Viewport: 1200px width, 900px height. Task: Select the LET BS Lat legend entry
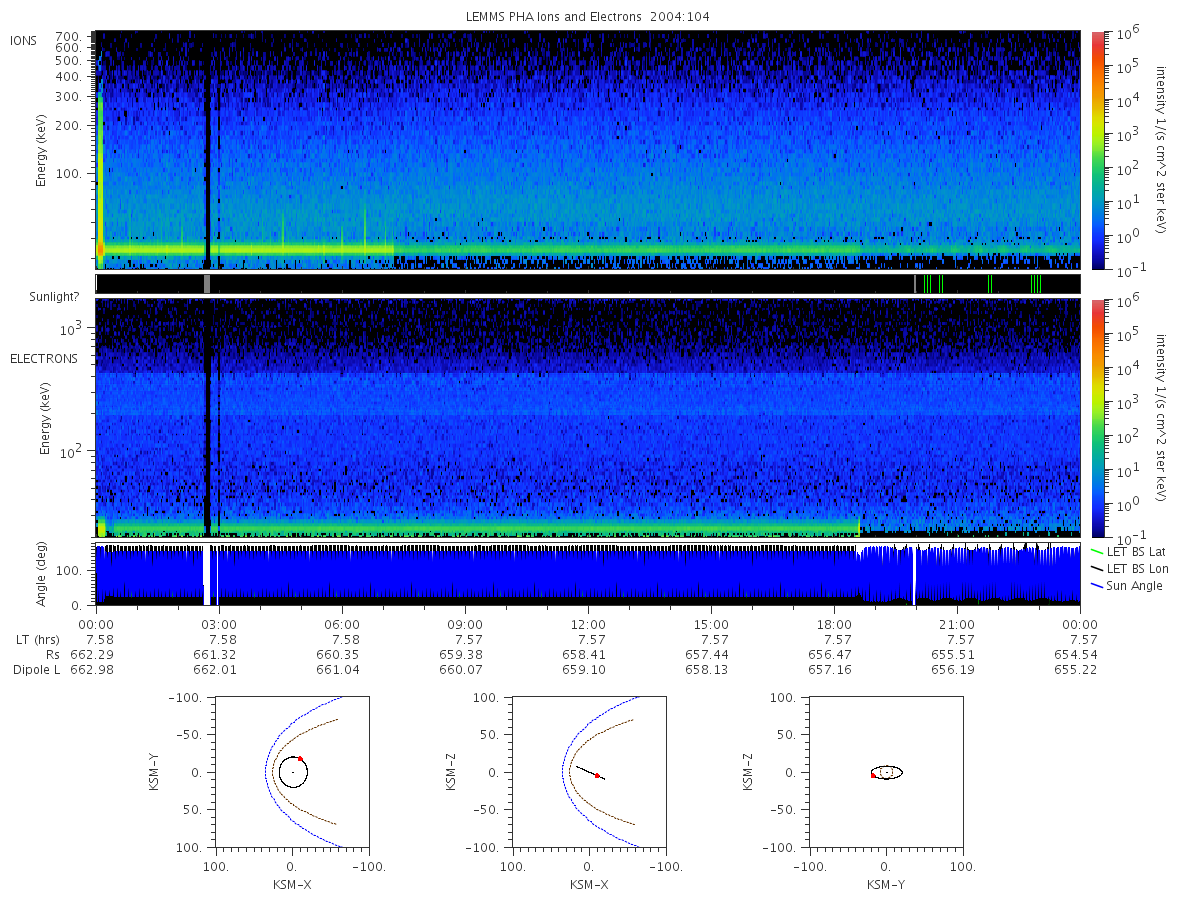point(1129,551)
